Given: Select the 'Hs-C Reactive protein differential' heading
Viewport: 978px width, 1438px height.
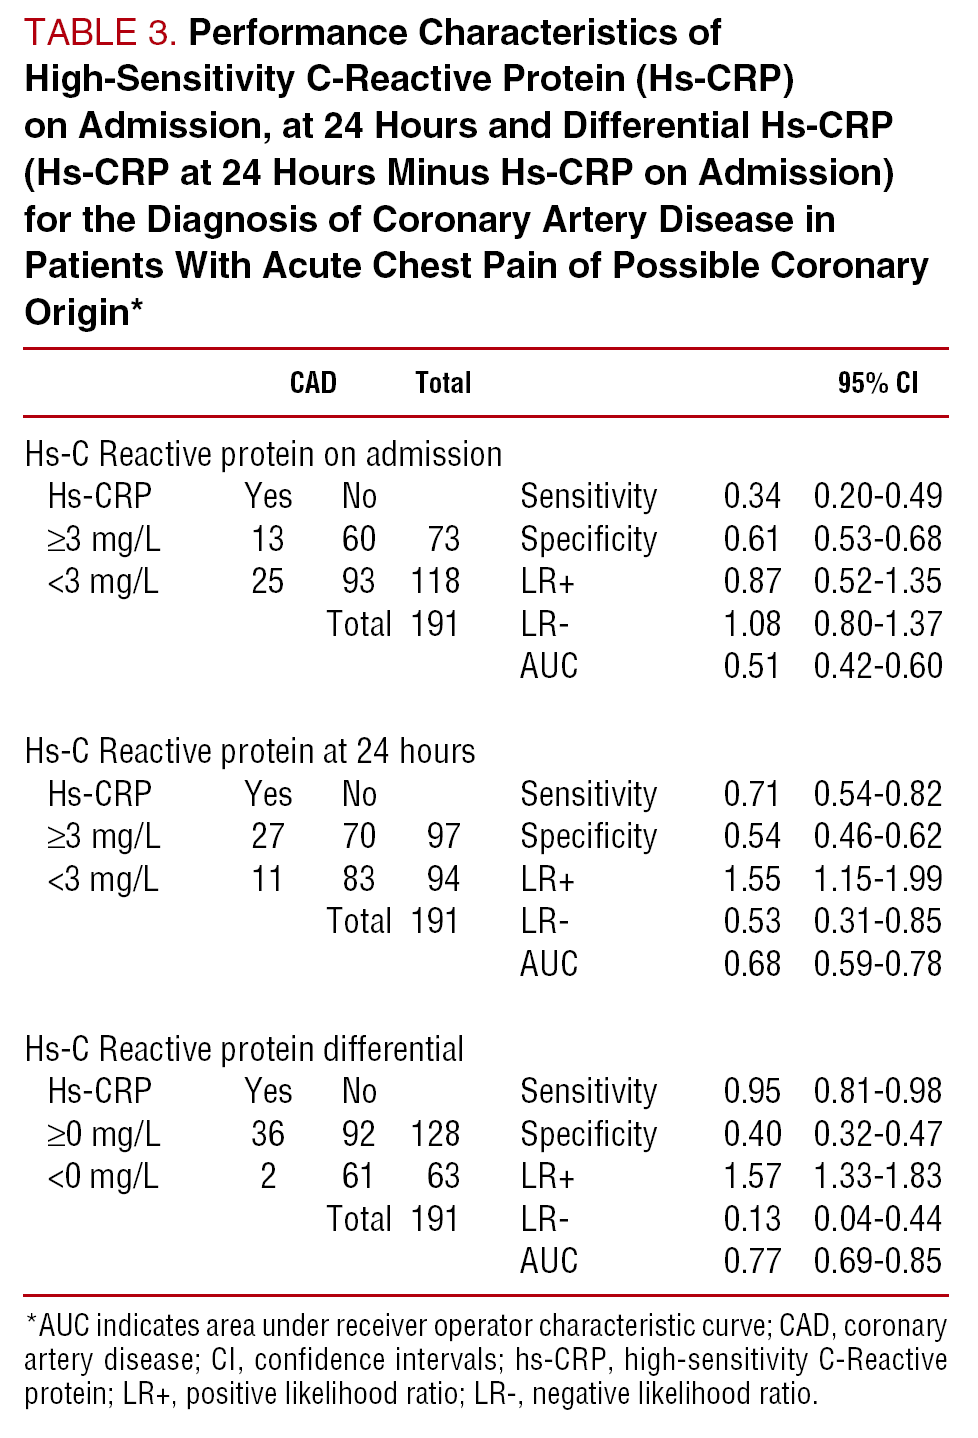Looking at the screenshot, I should pos(244,1049).
